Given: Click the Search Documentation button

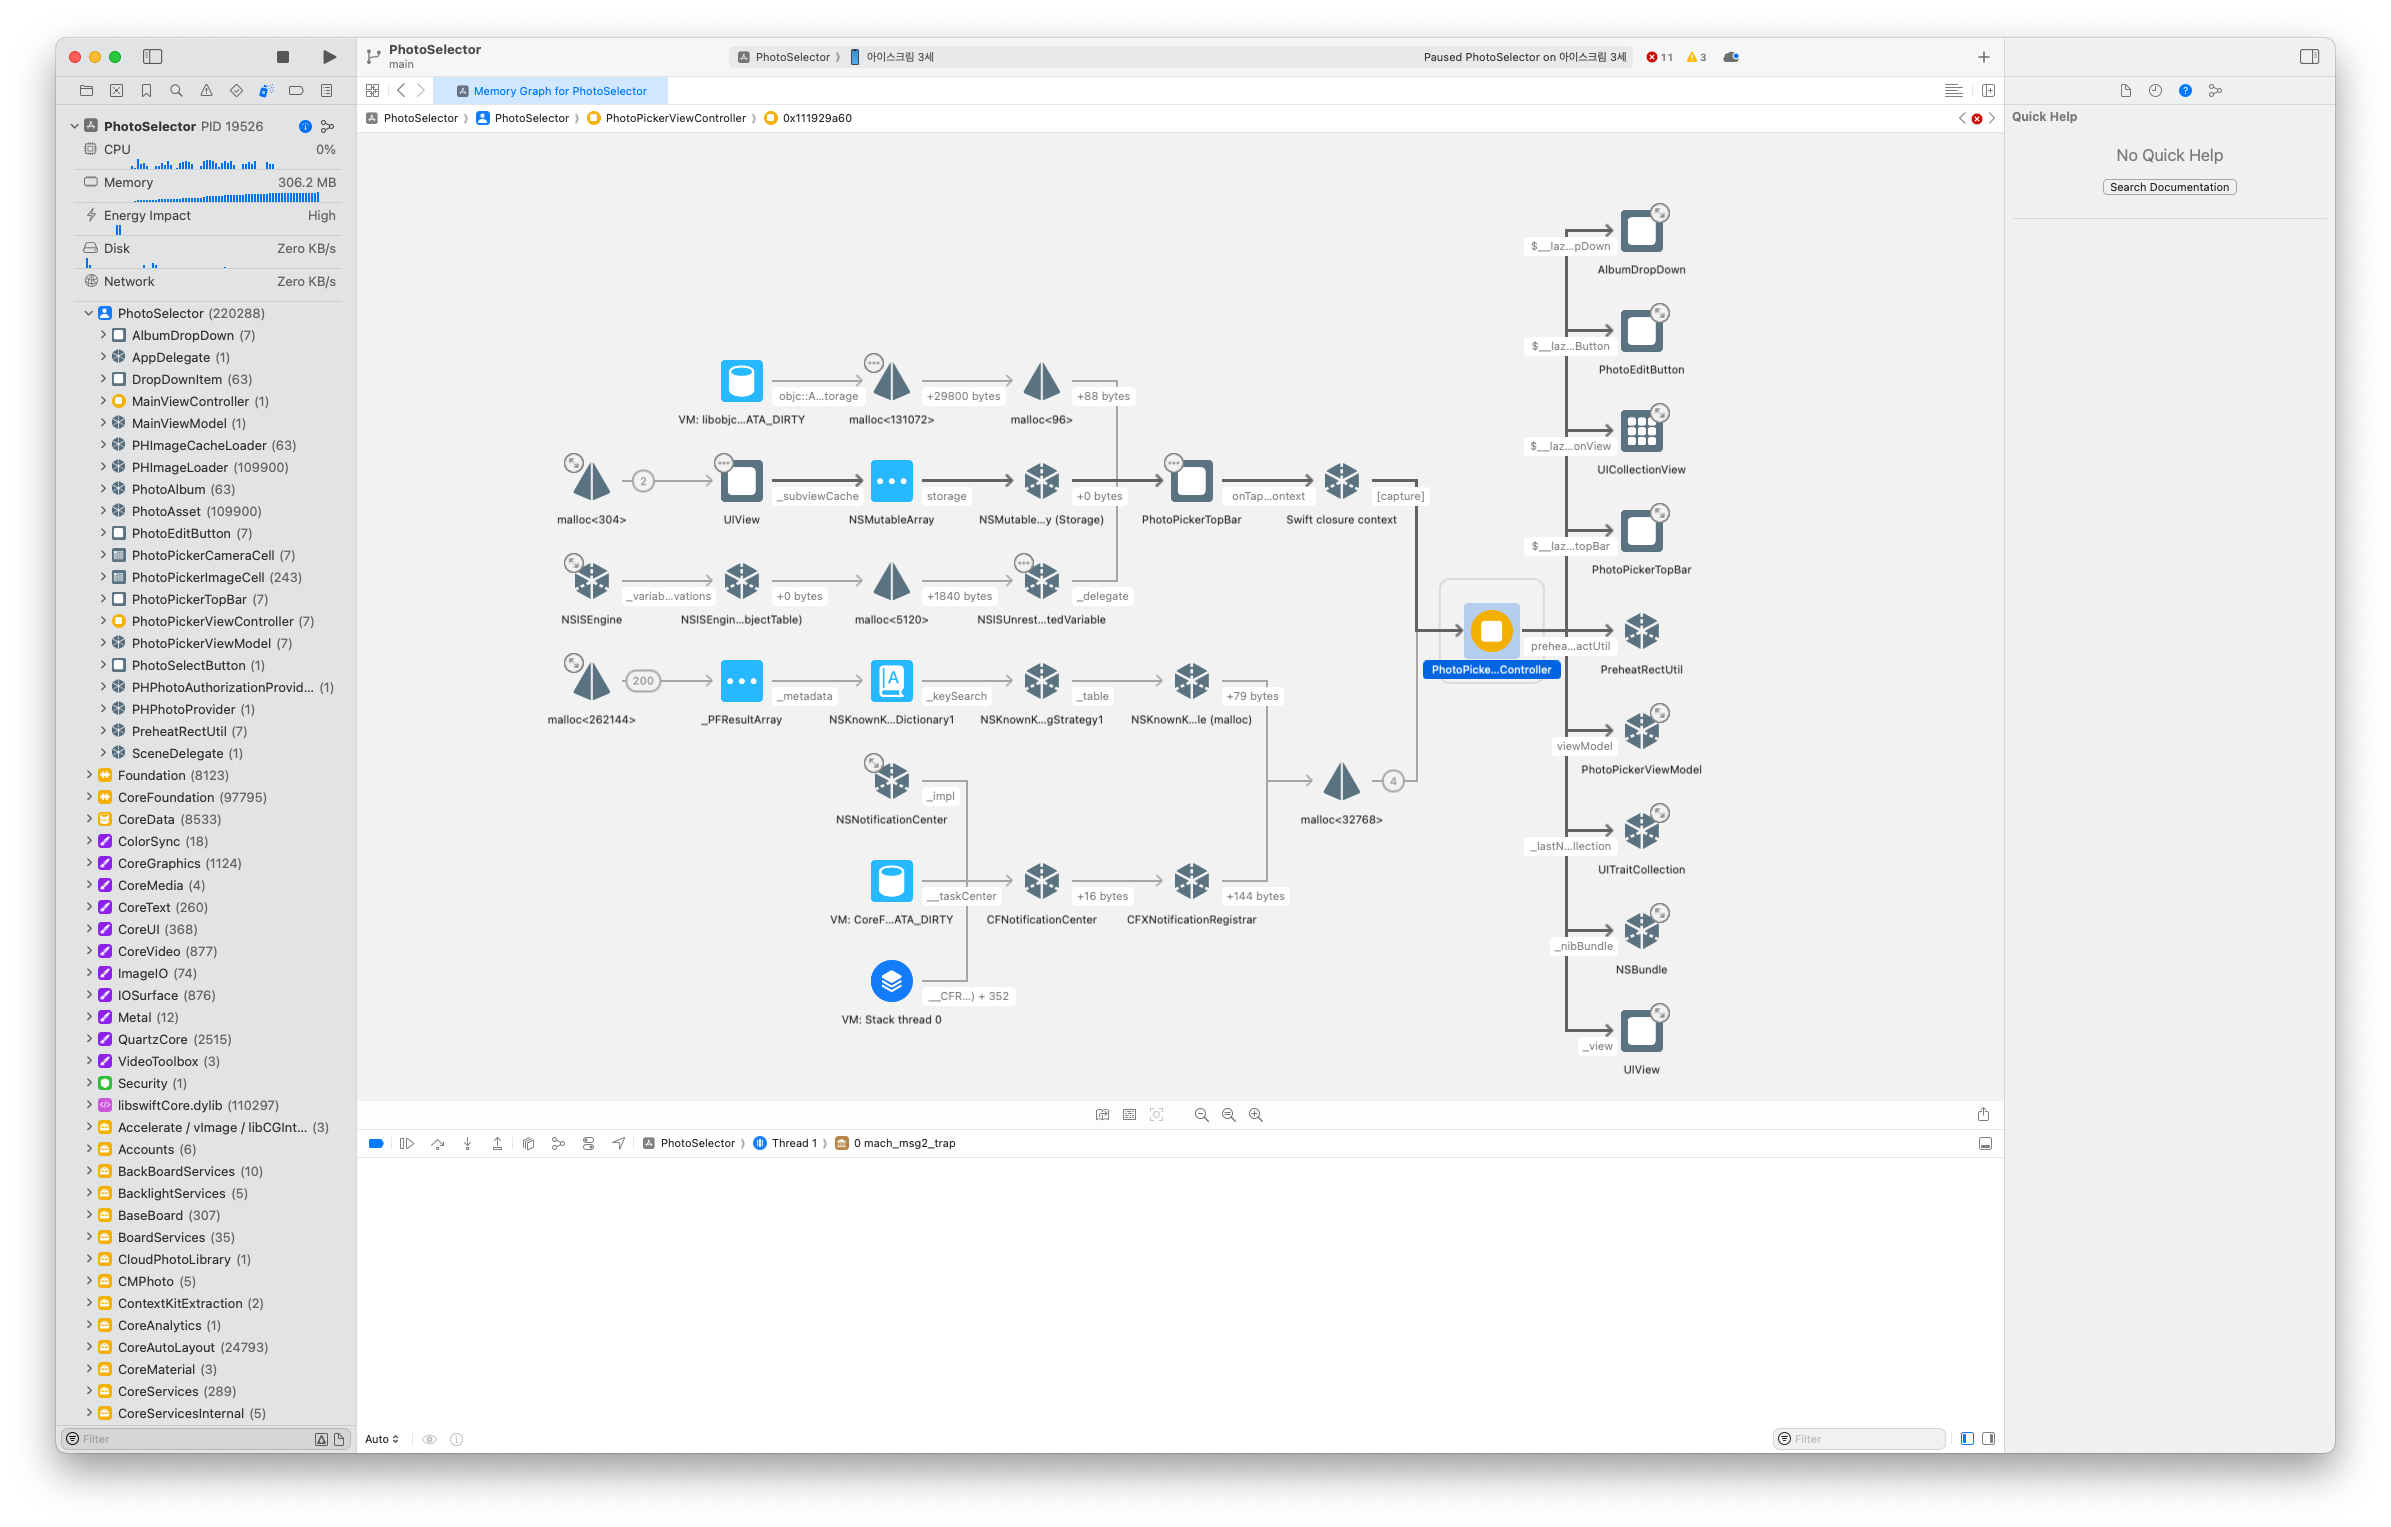Looking at the screenshot, I should point(2169,187).
